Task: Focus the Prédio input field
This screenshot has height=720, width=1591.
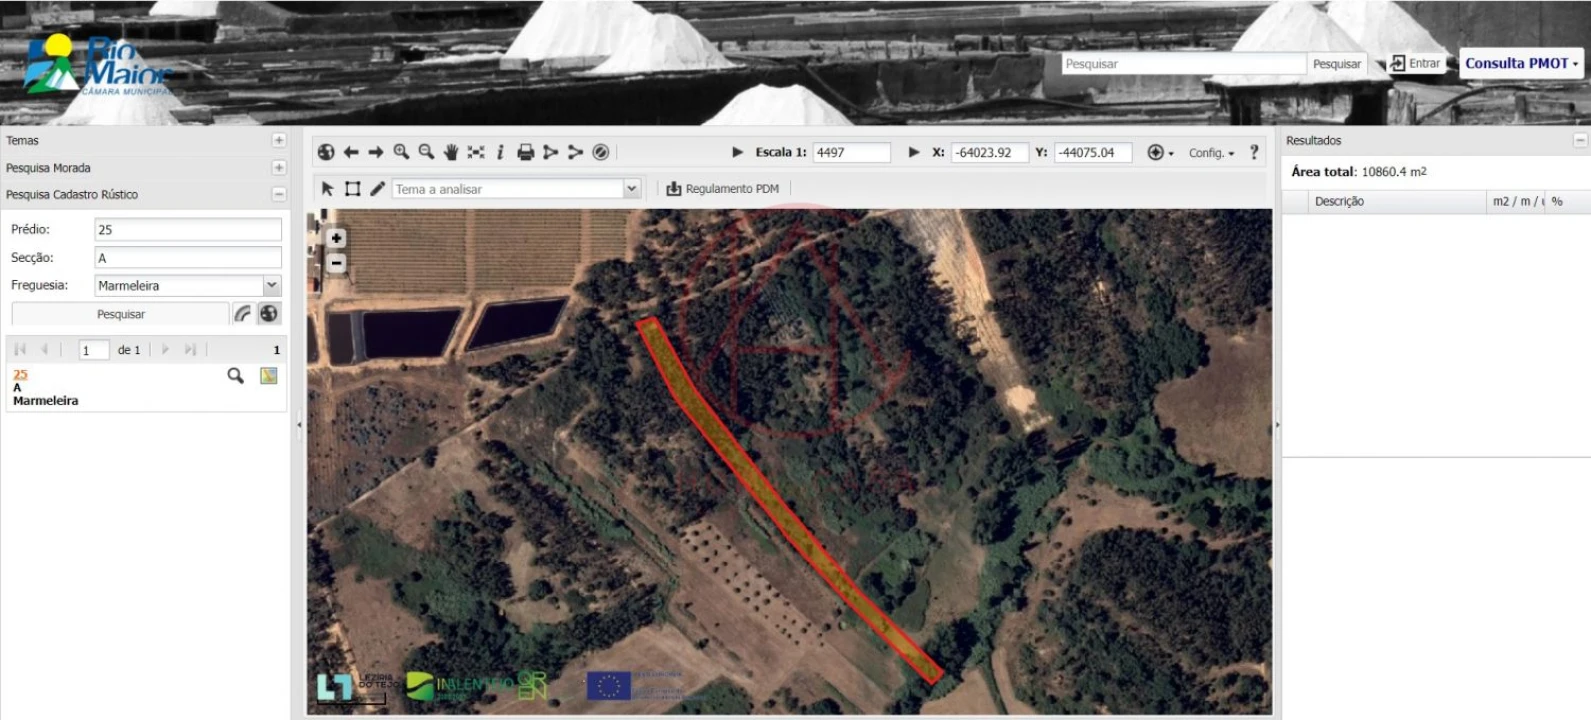Action: (188, 229)
